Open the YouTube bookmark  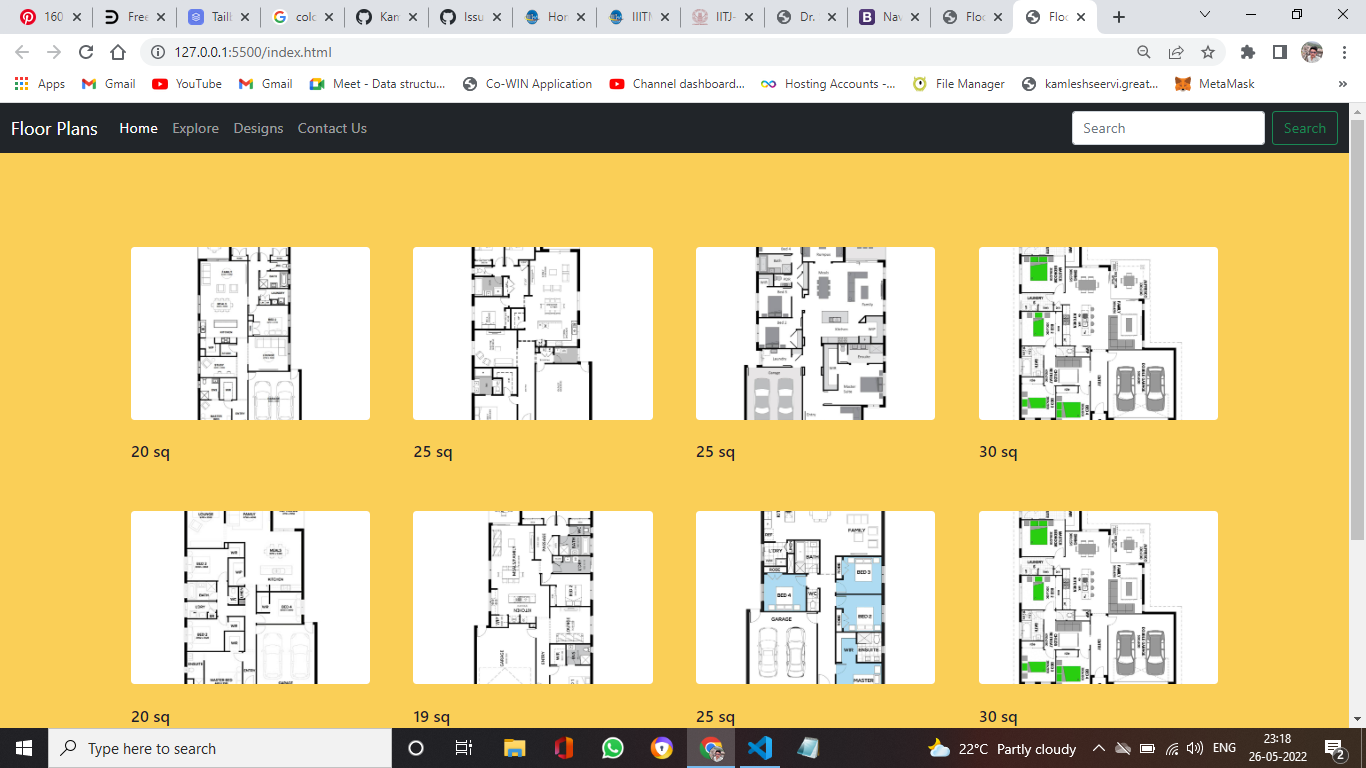tap(186, 84)
